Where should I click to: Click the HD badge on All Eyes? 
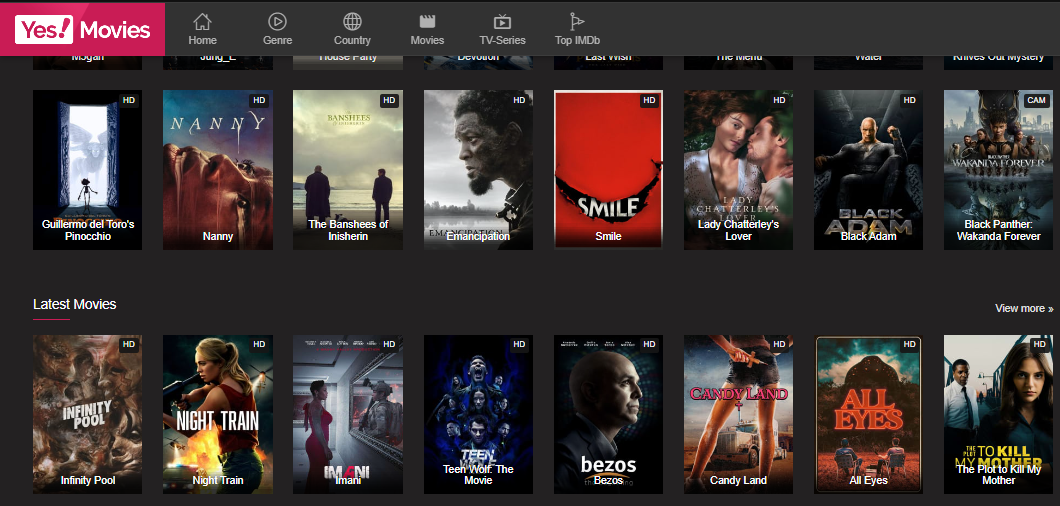click(x=909, y=344)
